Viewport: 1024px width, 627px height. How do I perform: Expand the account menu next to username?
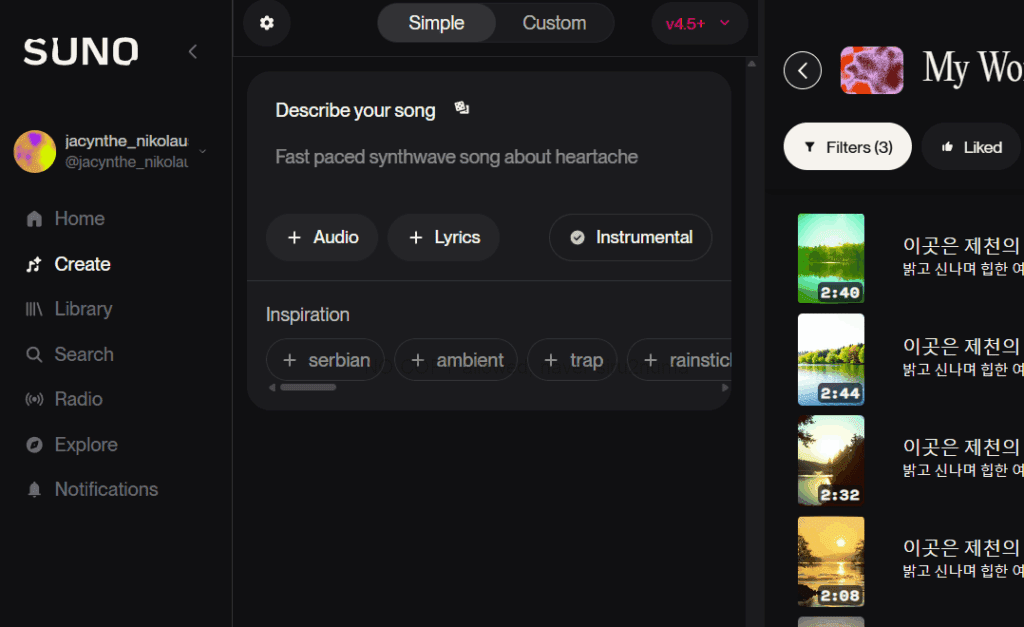203,152
